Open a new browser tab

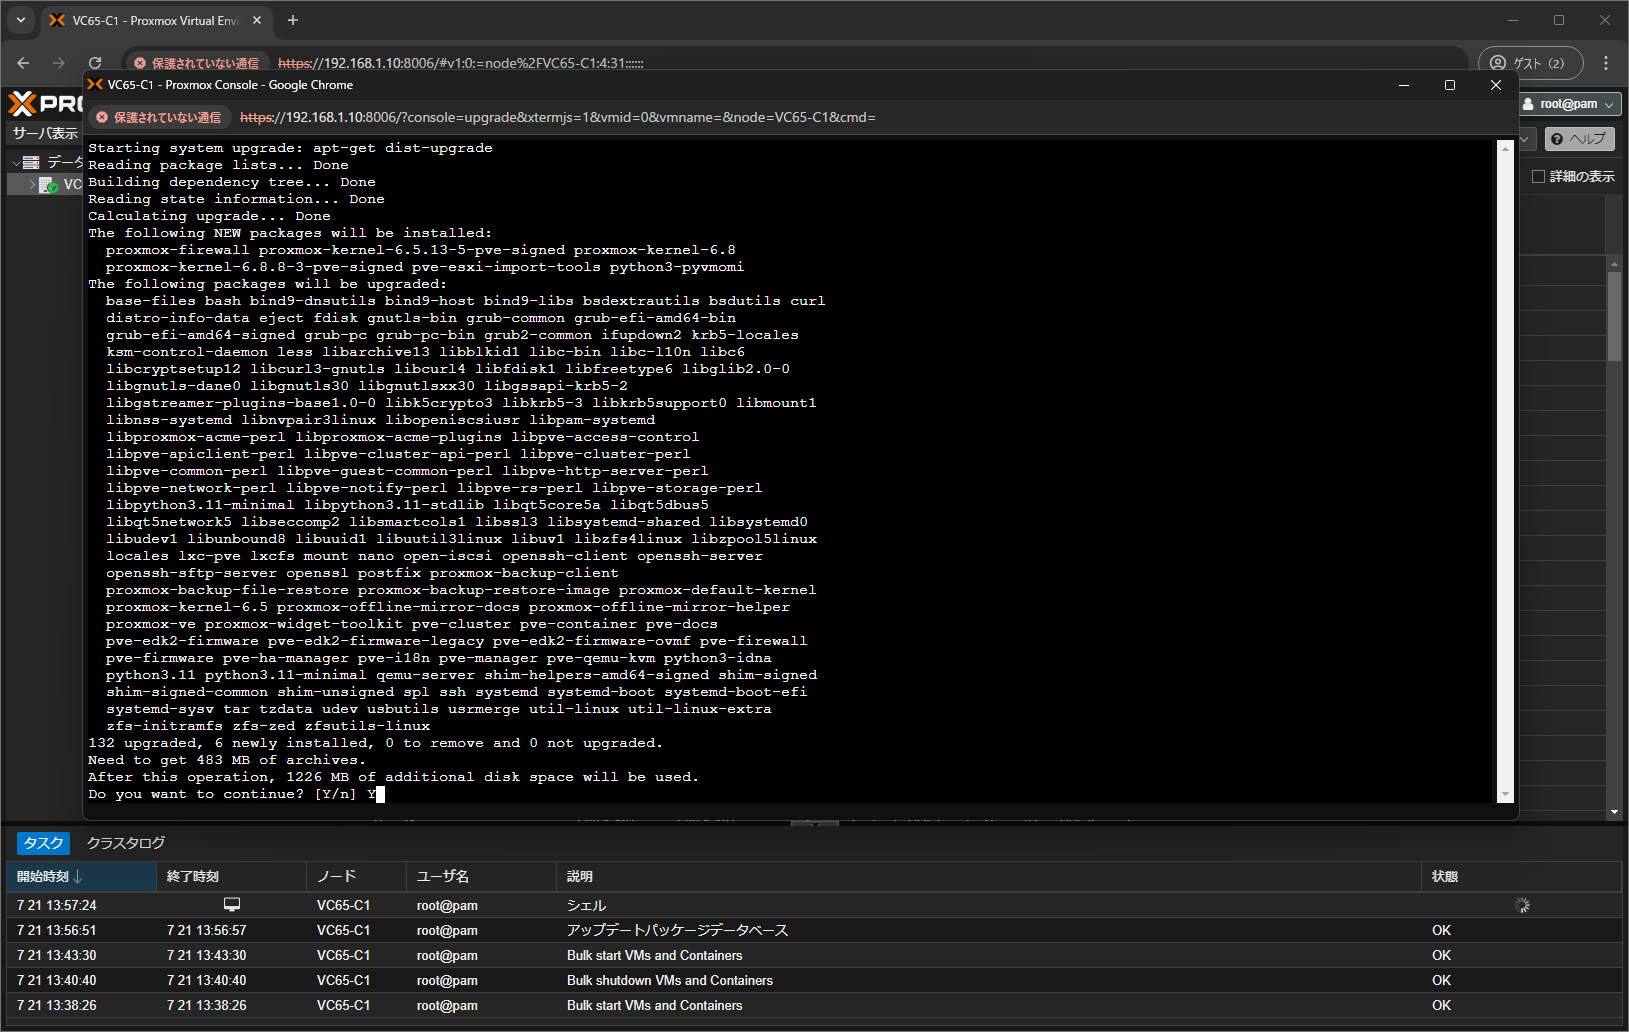pyautogui.click(x=293, y=20)
